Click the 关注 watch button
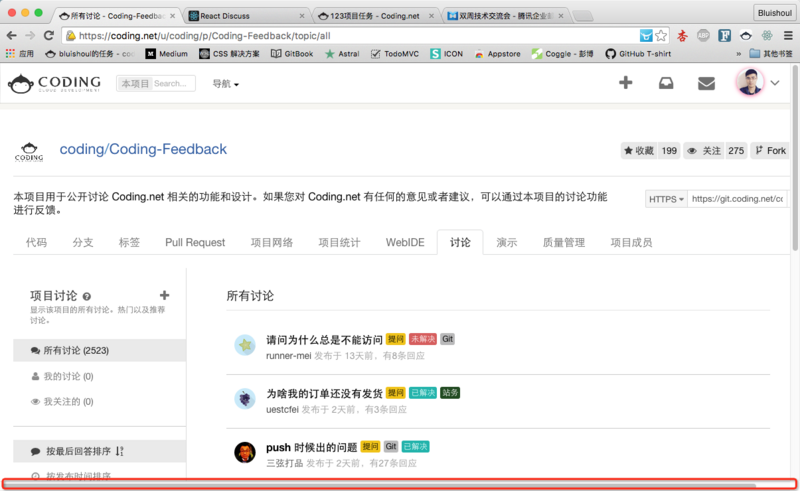800x491 pixels. point(704,151)
